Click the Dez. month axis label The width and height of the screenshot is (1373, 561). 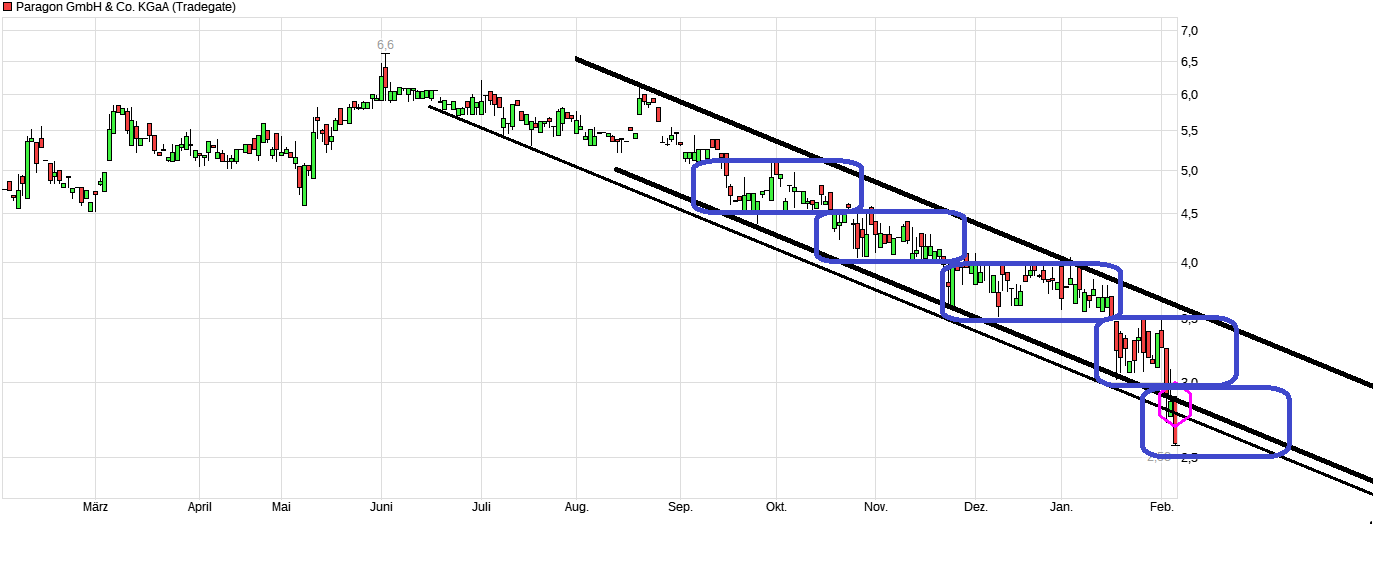coord(976,507)
